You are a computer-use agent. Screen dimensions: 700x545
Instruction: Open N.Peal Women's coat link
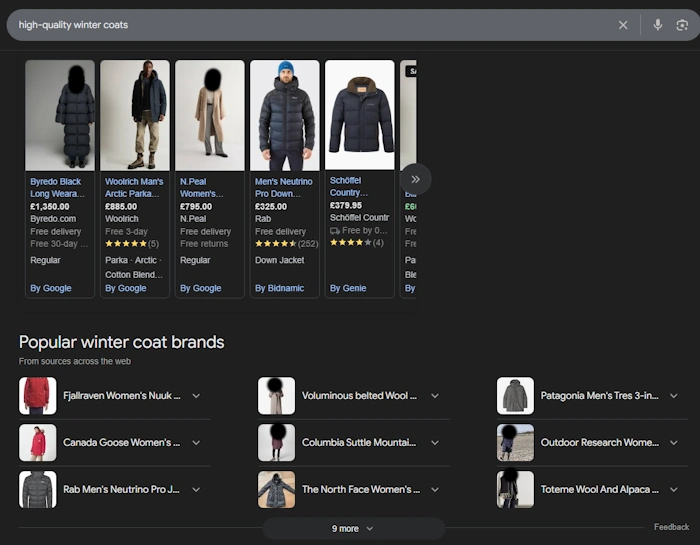point(201,187)
